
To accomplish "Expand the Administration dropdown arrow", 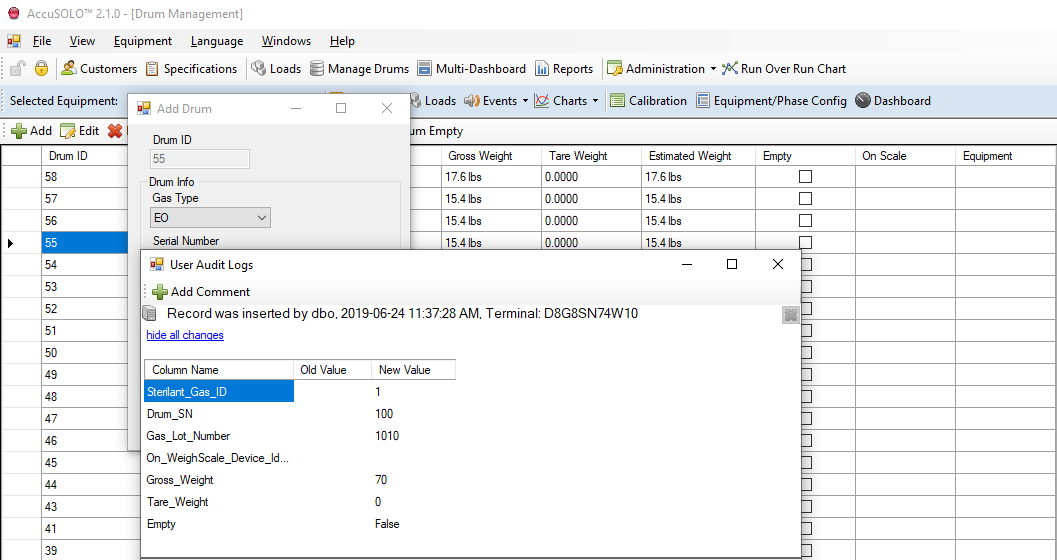I will point(713,69).
